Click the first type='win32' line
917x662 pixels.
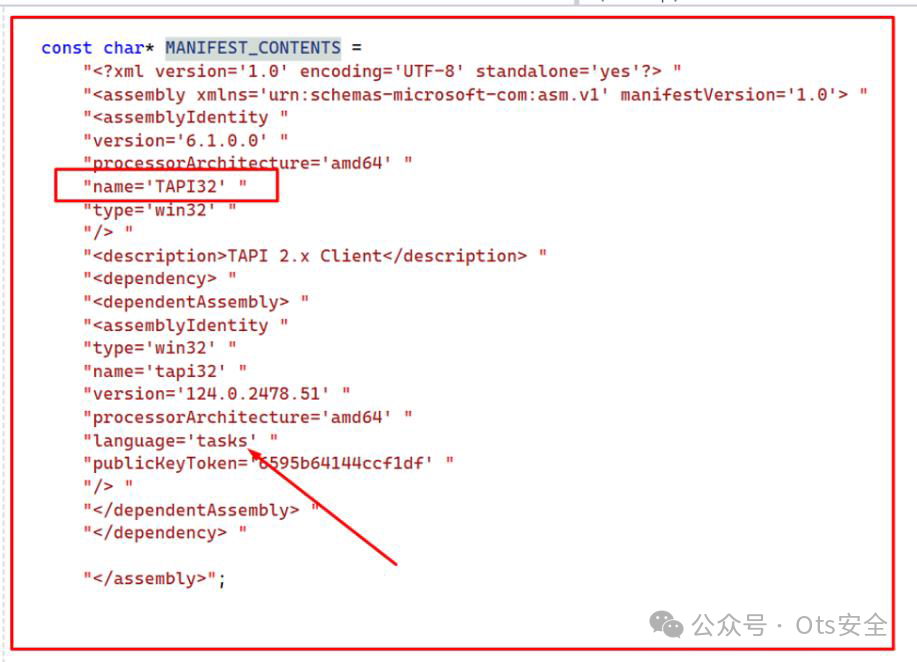(160, 209)
